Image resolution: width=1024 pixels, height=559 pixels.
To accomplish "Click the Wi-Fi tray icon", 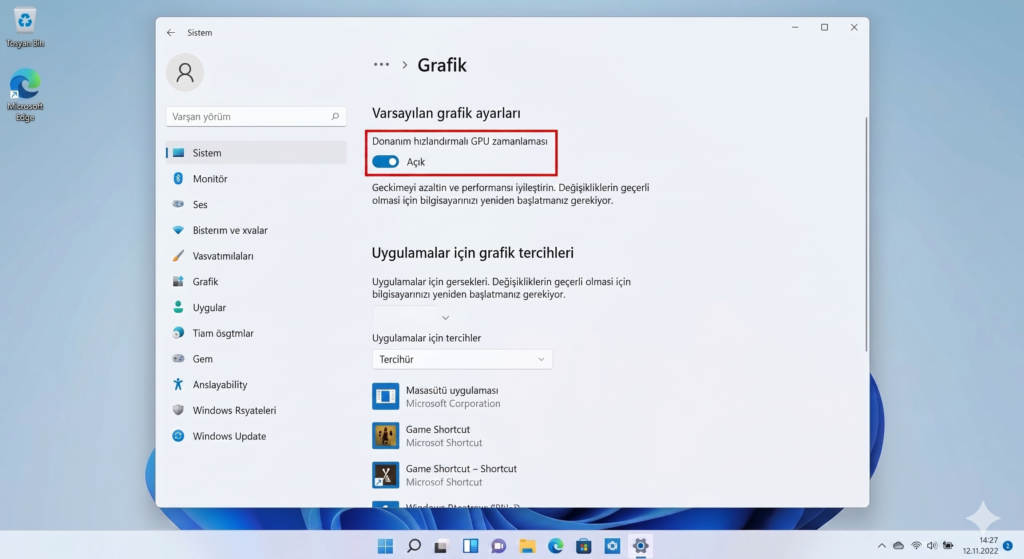I will click(x=916, y=546).
